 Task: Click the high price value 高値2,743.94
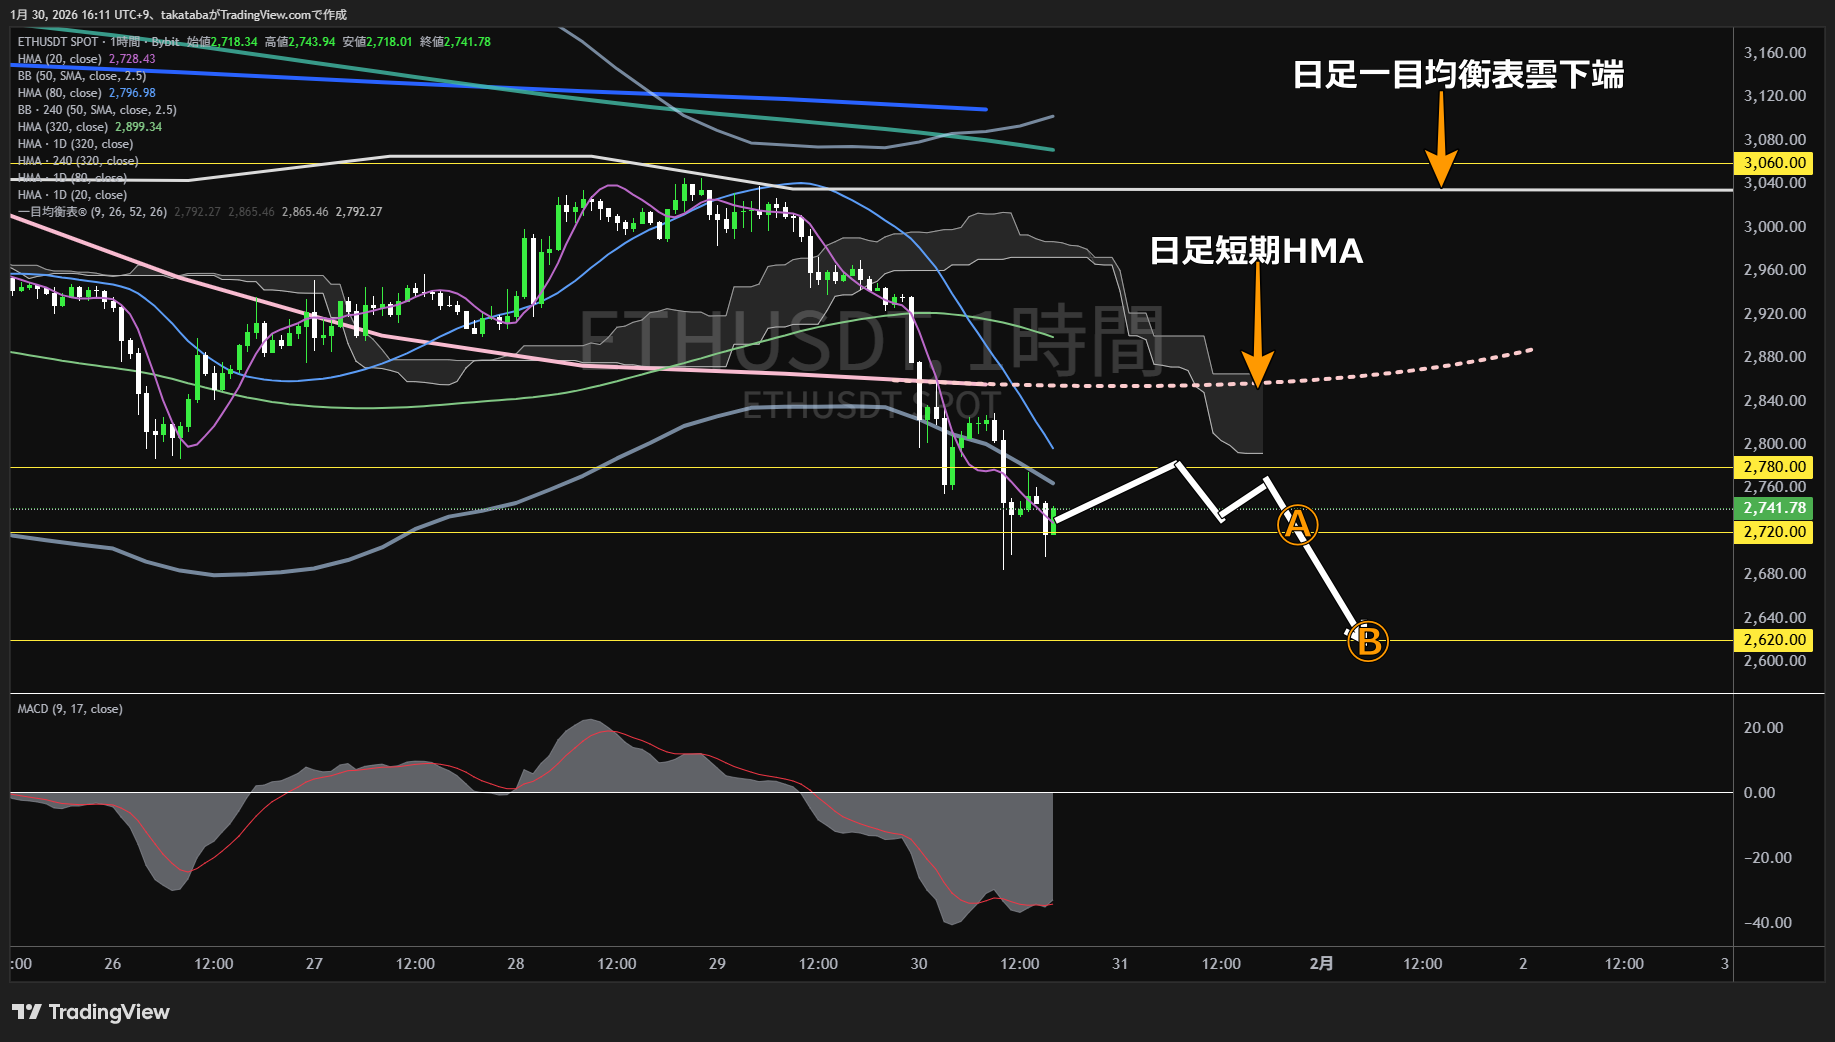click(300, 42)
